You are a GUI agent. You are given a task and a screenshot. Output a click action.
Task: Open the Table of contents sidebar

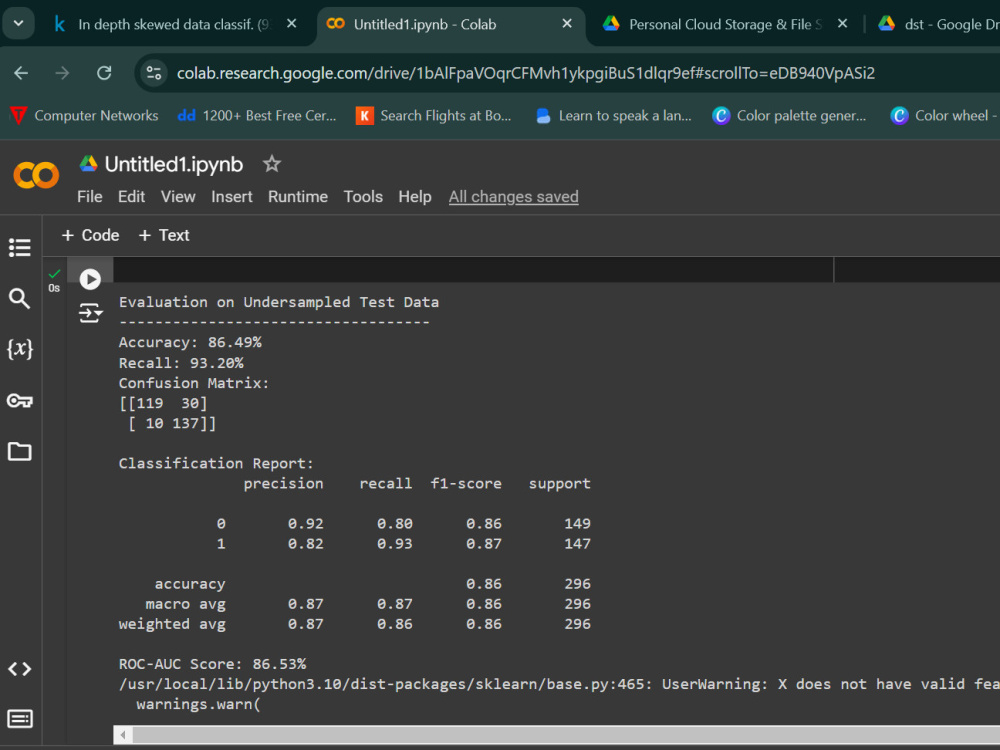pos(20,247)
